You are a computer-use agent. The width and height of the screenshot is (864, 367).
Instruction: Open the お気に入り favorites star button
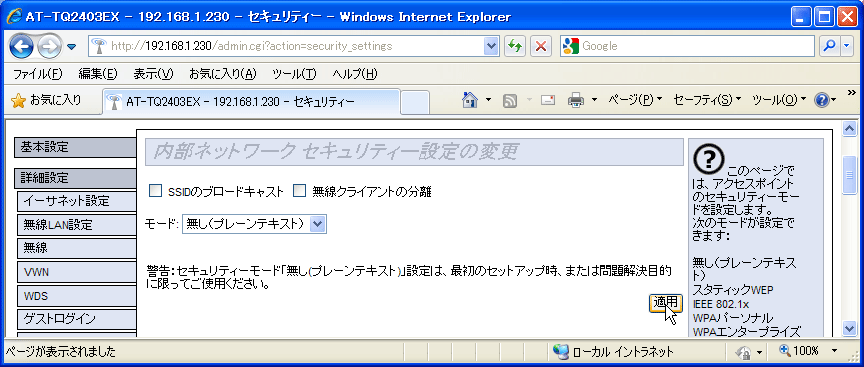click(46, 100)
